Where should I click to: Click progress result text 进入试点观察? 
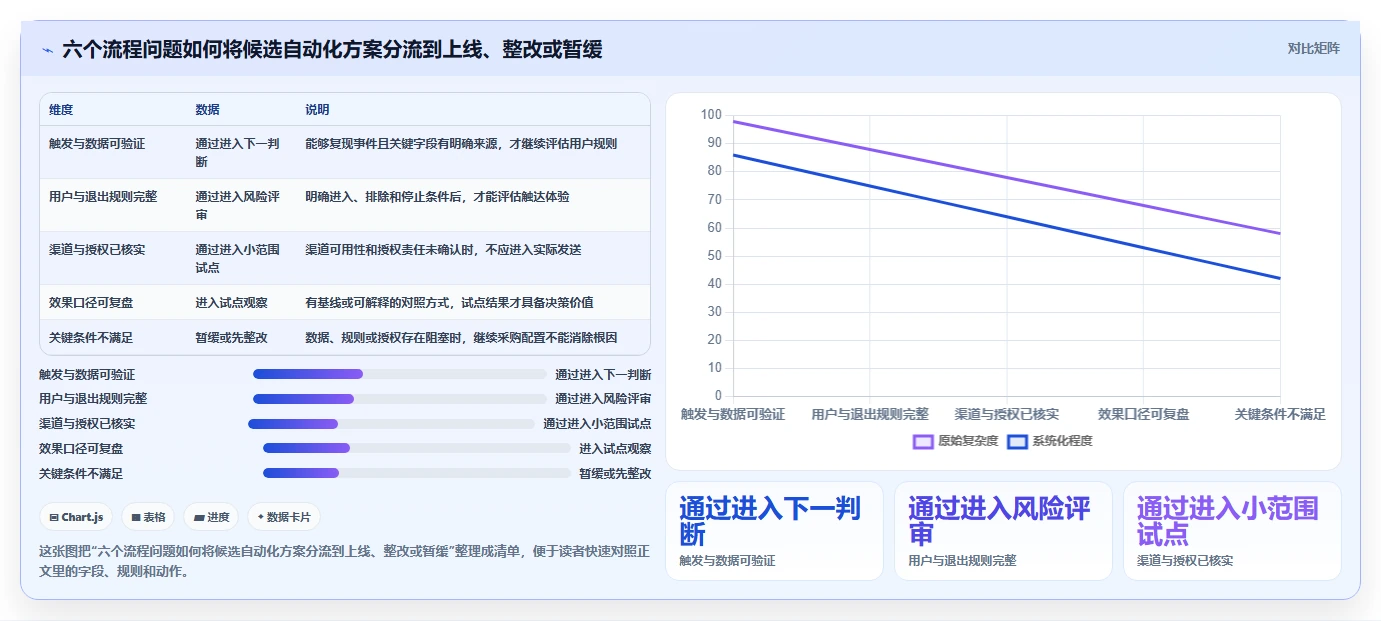point(615,449)
